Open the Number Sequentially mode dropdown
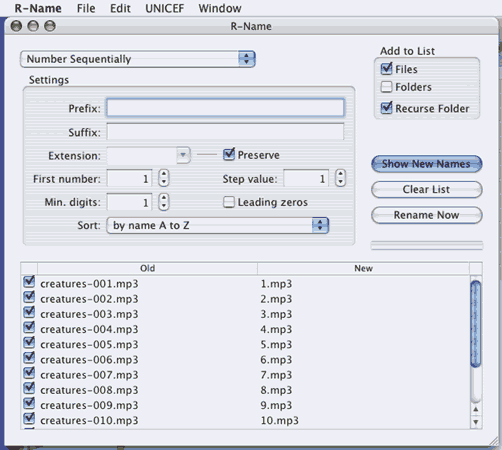Screen dimensions: 502x450 [137, 59]
